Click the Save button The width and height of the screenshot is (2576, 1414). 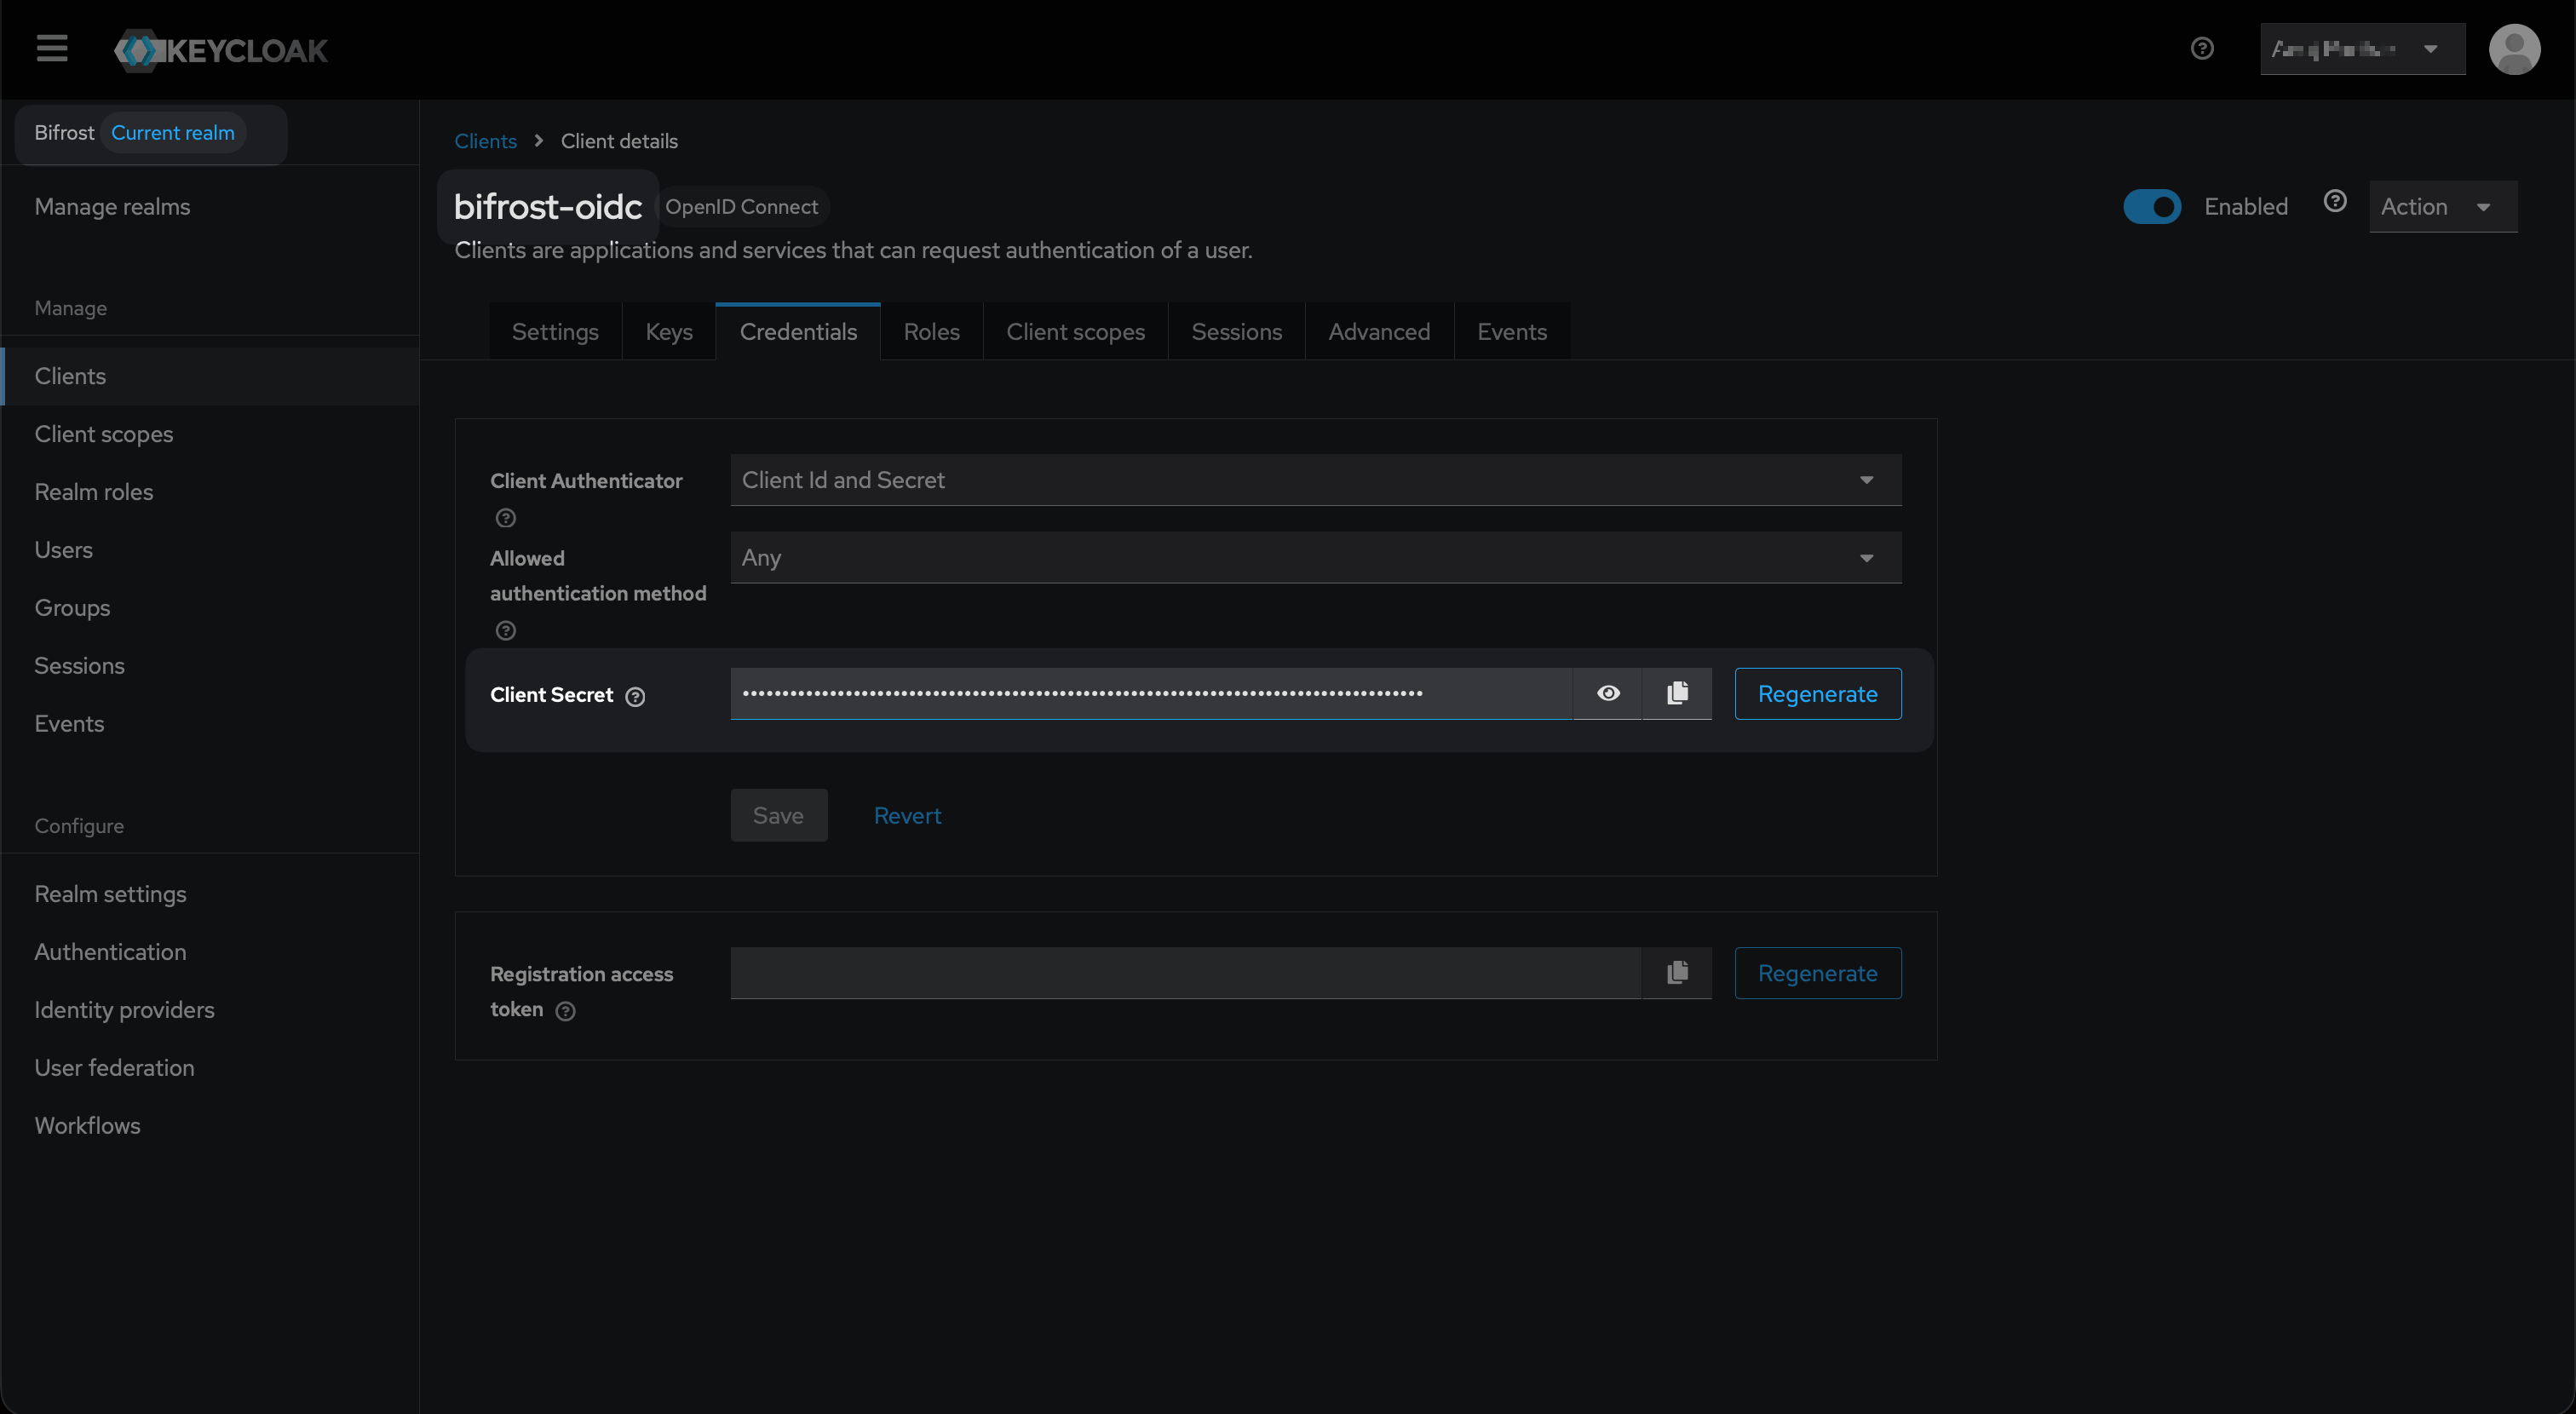coord(778,815)
